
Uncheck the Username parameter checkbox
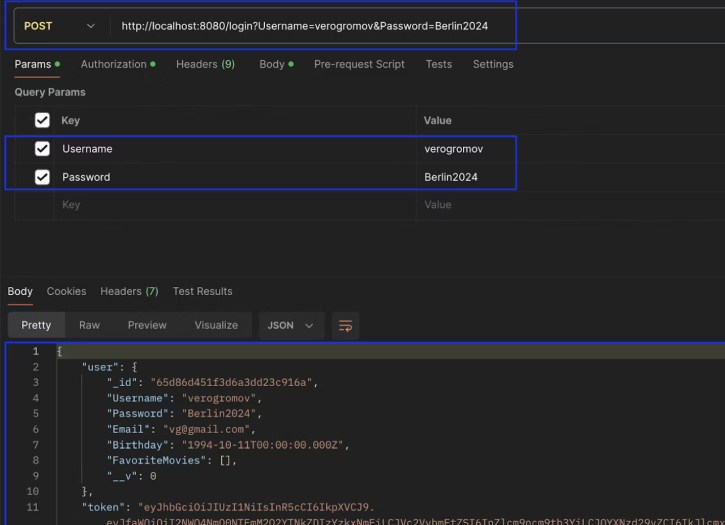[x=42, y=148]
